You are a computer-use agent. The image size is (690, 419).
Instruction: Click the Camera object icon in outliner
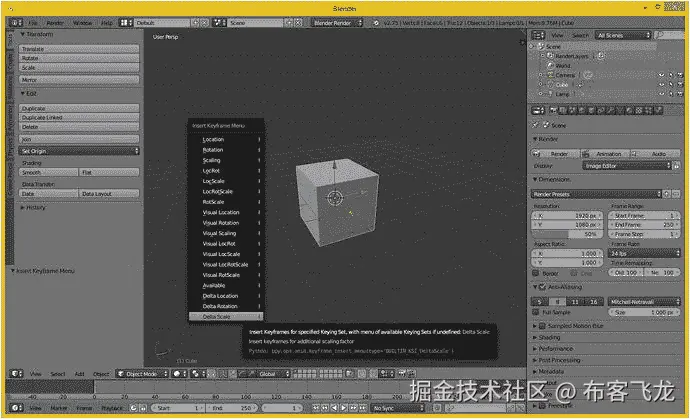550,75
